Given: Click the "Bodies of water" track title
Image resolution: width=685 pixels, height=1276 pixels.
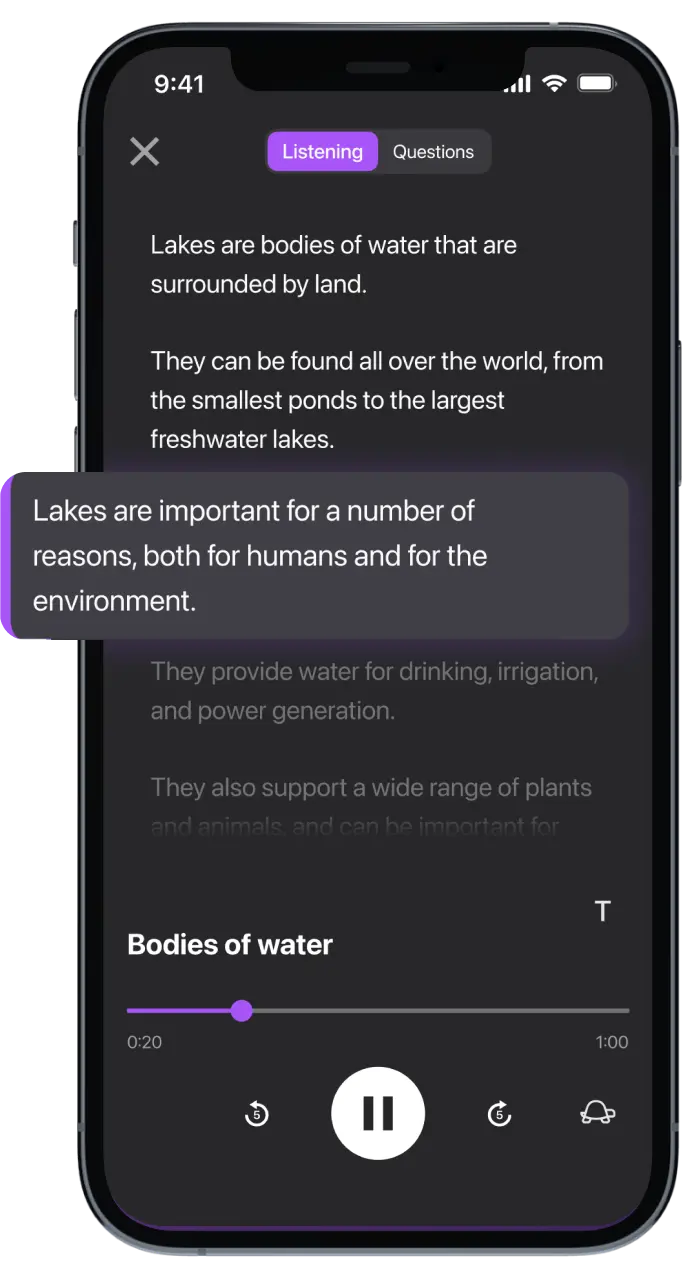Looking at the screenshot, I should pyautogui.click(x=230, y=945).
